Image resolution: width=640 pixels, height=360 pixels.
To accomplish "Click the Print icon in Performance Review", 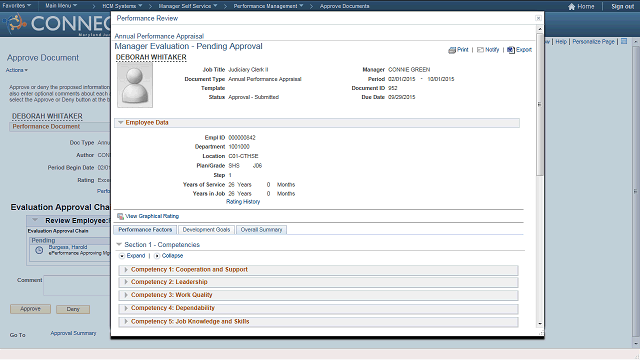I will [452, 50].
